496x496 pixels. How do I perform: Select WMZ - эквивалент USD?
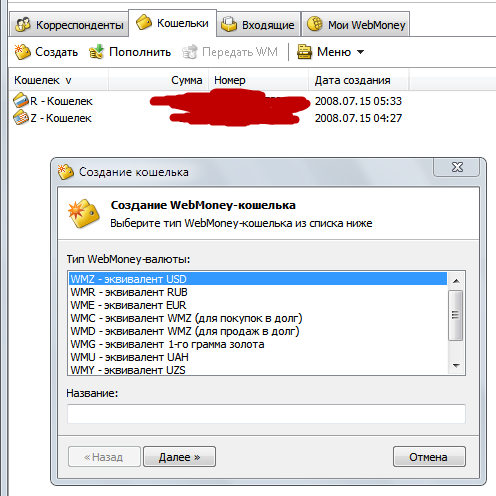258,279
